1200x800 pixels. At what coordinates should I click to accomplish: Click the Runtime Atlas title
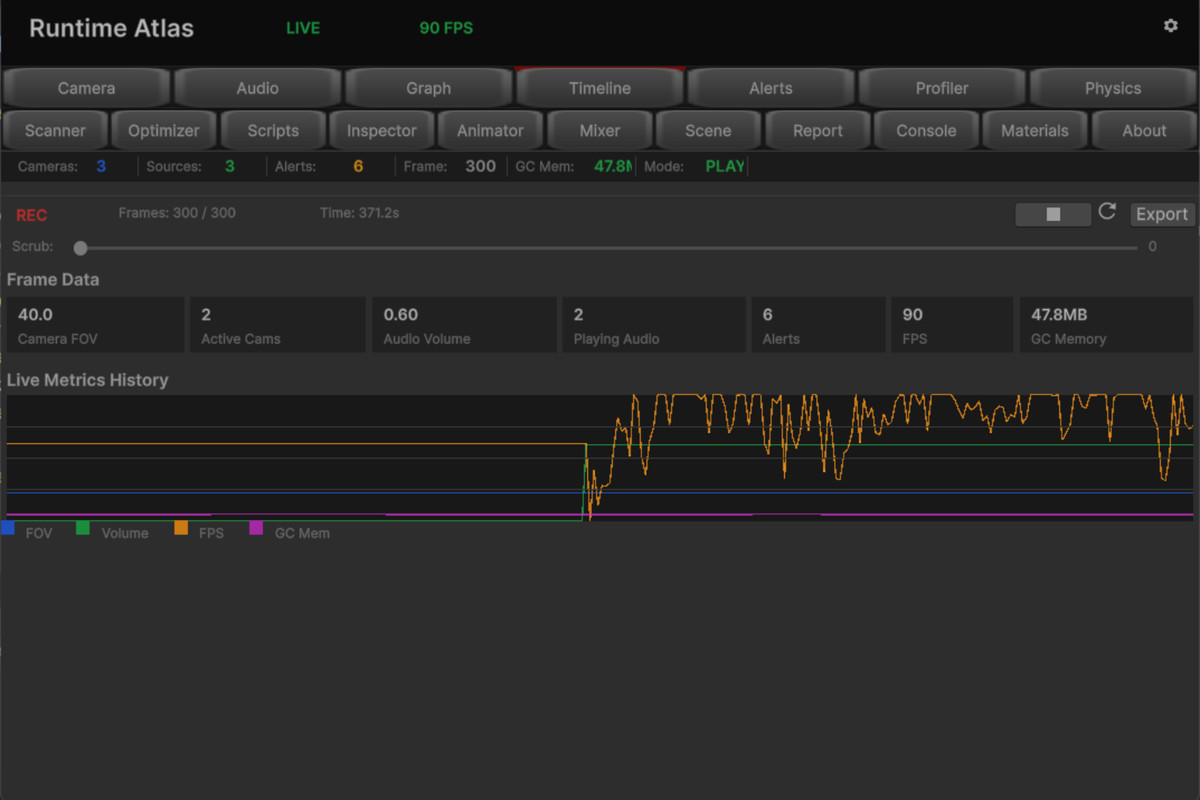[x=111, y=28]
